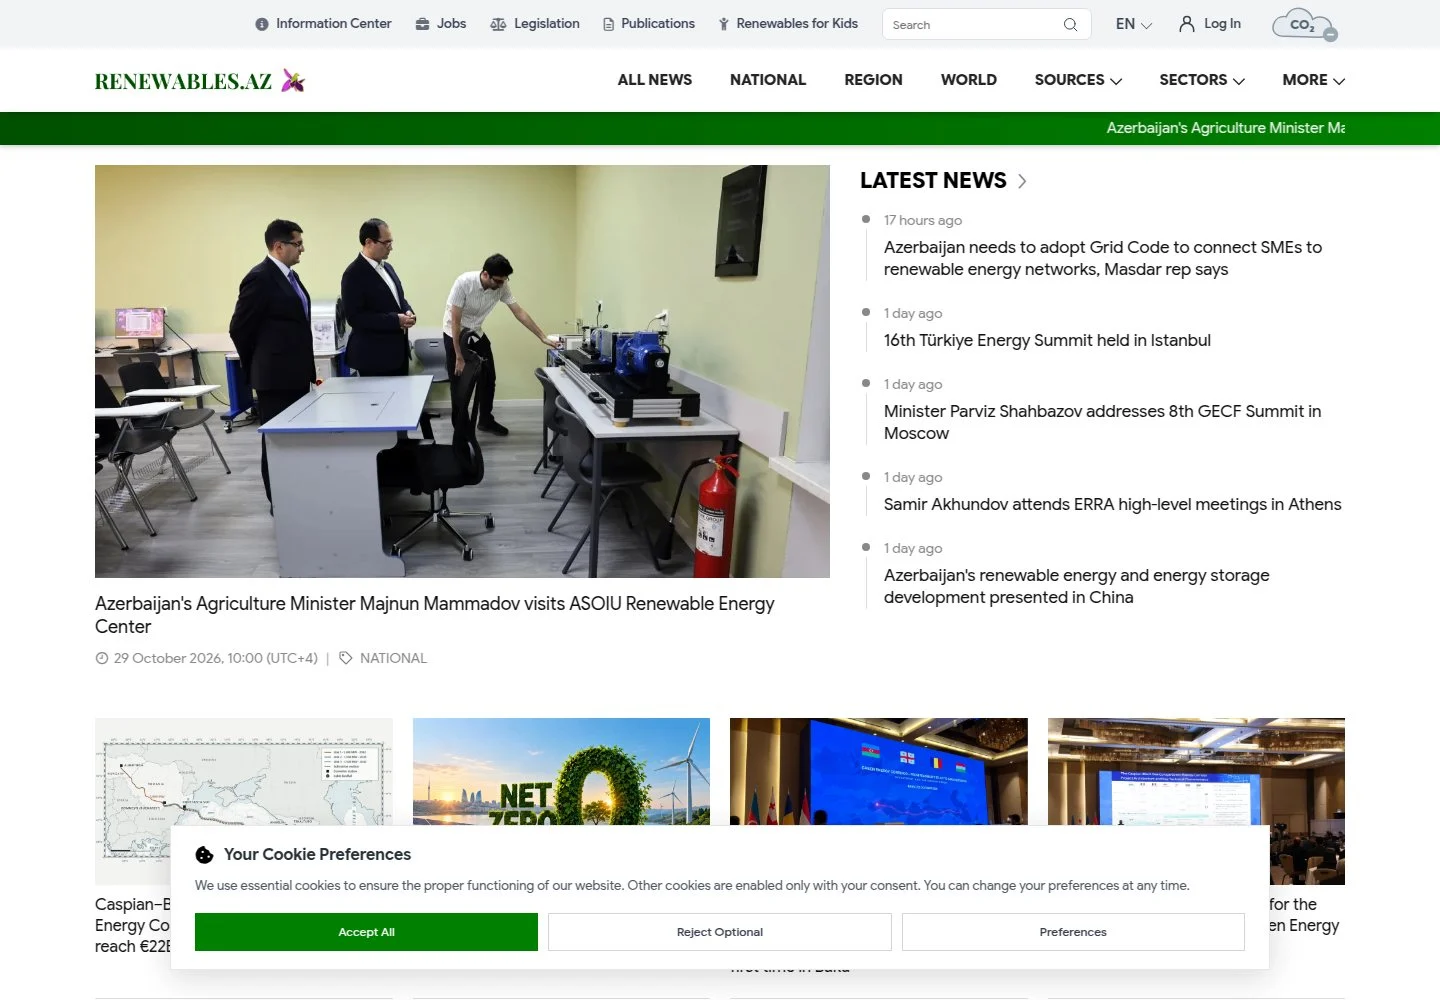Click the Accept All cookies button

(366, 932)
